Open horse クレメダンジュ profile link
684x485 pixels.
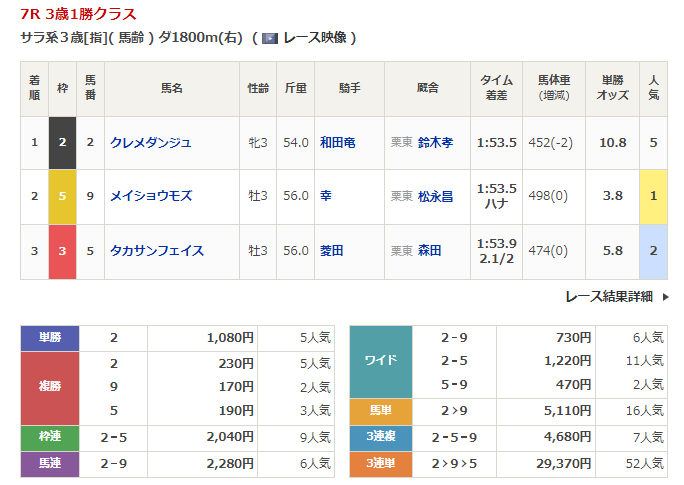click(x=151, y=142)
